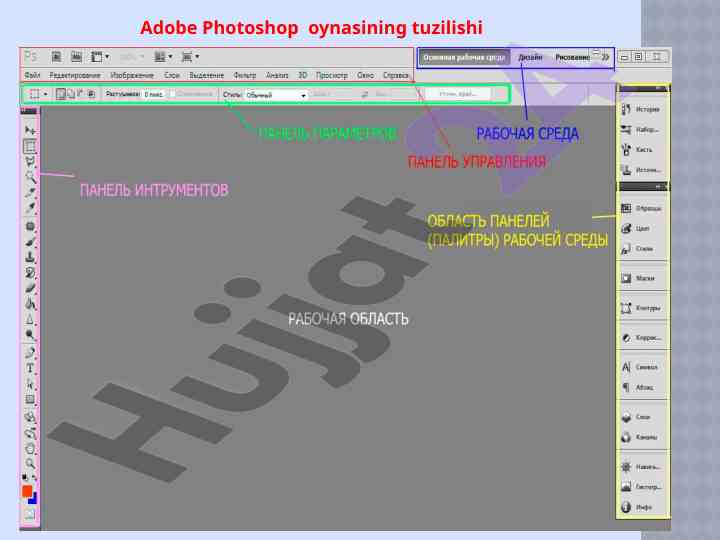Viewport: 720px width, 540px height.
Task: Open the Фильтр menu
Action: [245, 75]
